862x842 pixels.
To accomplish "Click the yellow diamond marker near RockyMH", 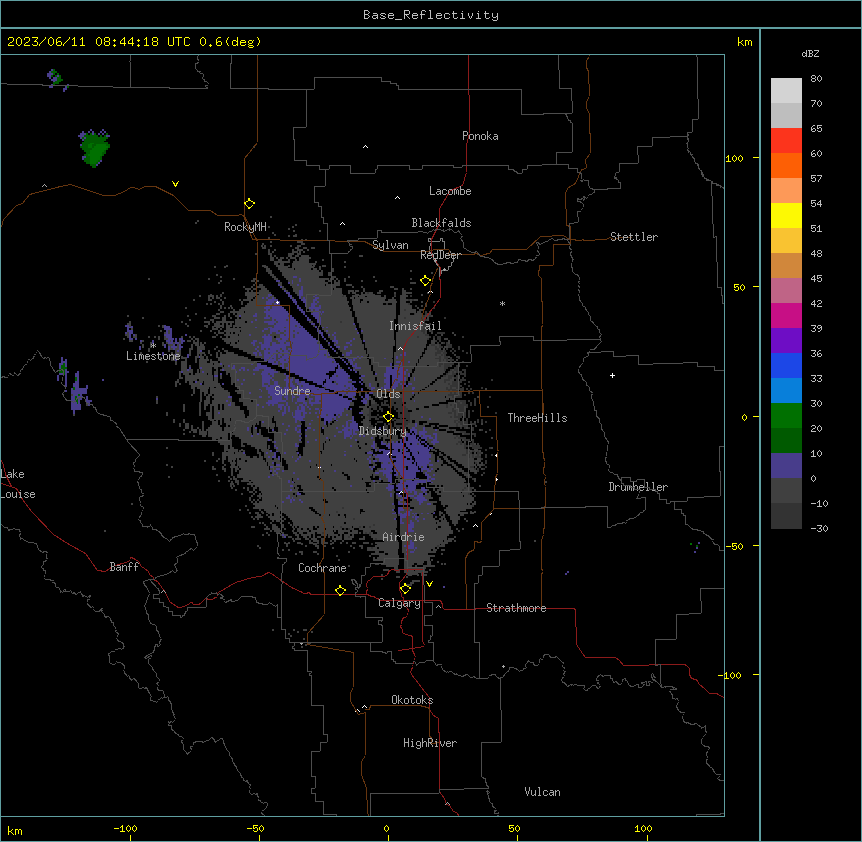I will (249, 203).
